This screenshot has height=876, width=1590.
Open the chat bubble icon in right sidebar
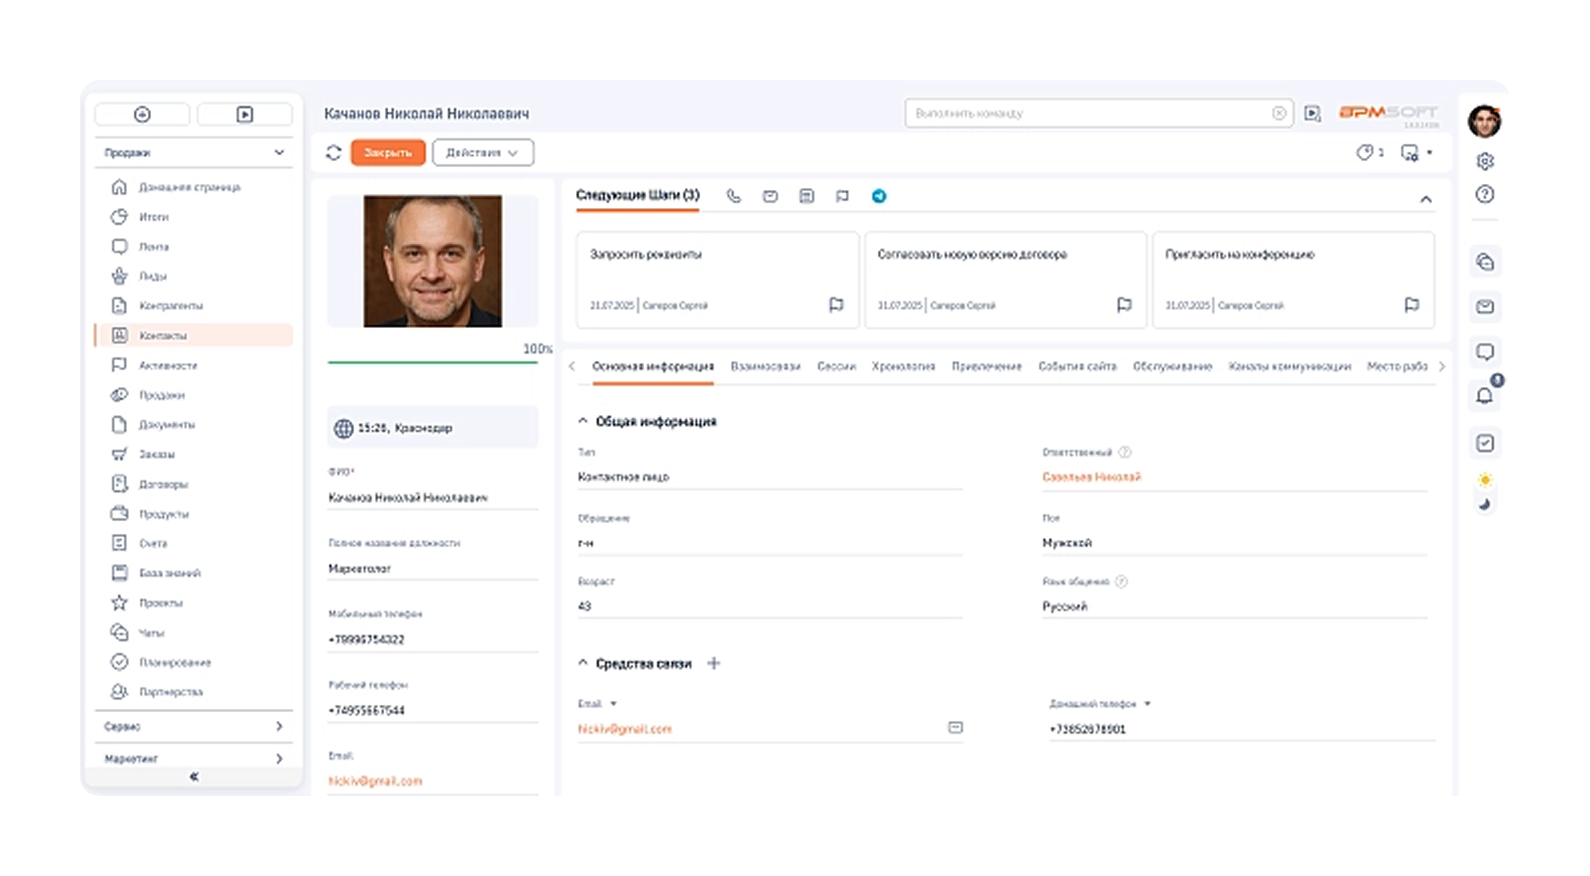(x=1485, y=352)
